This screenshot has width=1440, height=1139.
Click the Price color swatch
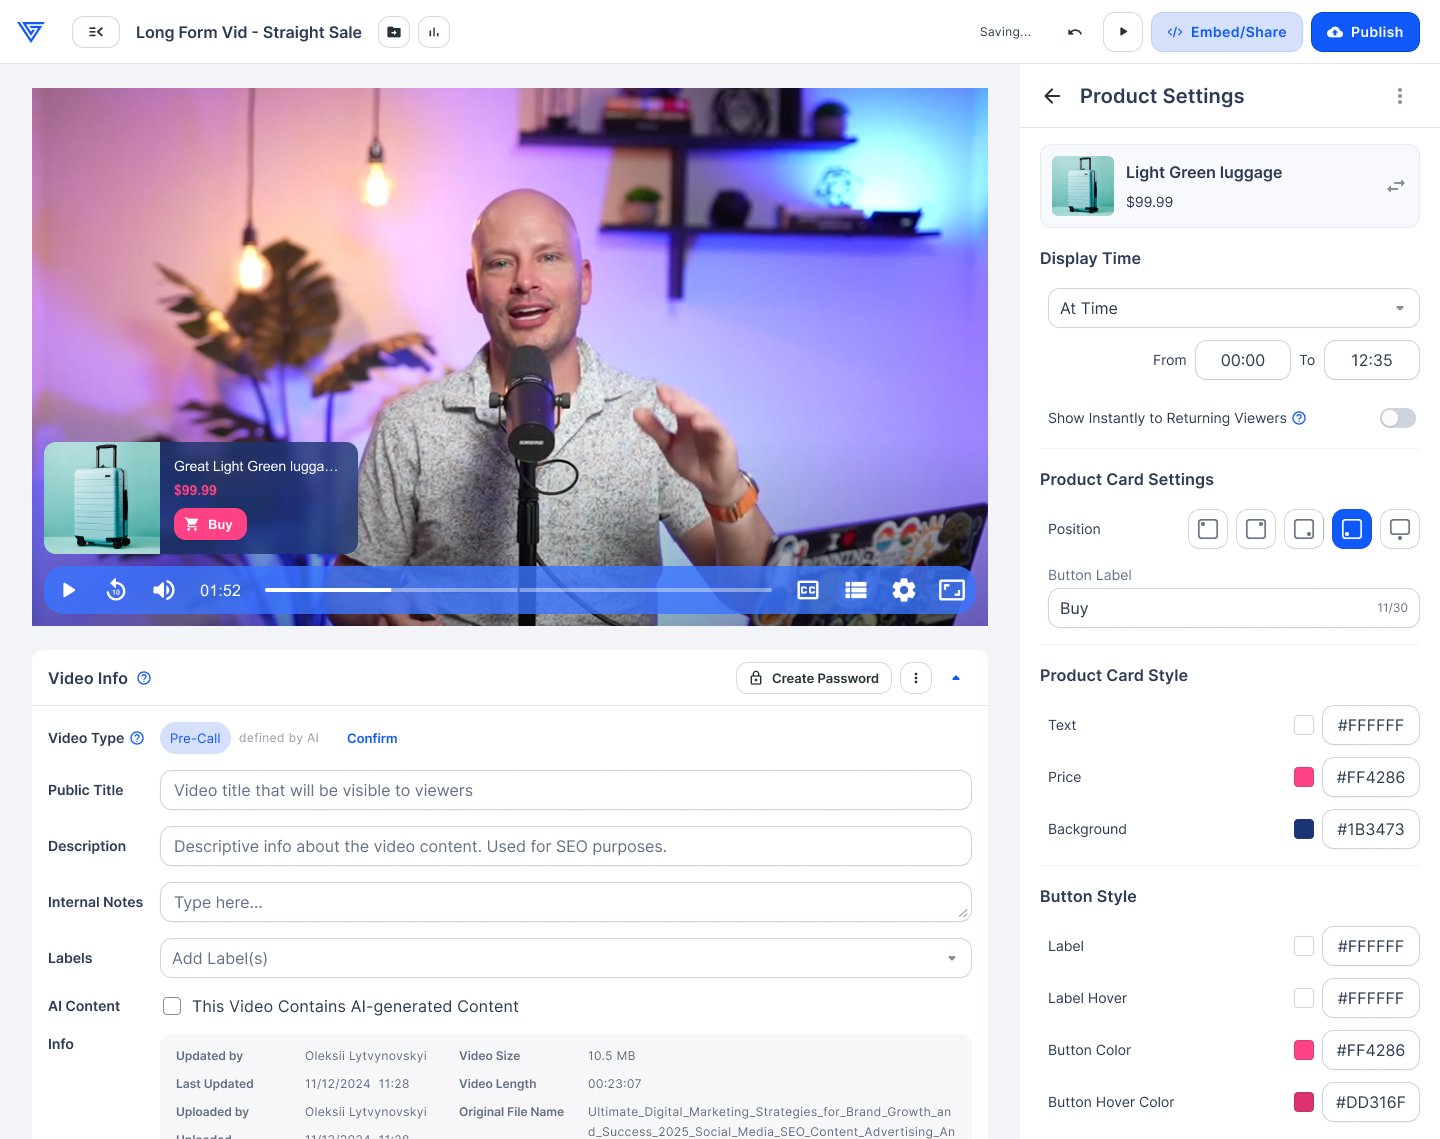click(1304, 777)
